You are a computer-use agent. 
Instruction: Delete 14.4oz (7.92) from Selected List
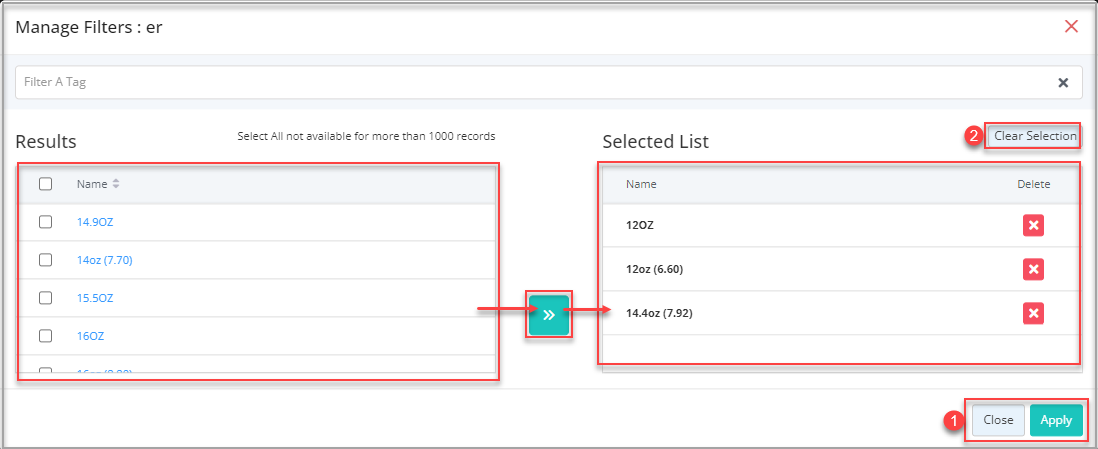tap(1034, 312)
